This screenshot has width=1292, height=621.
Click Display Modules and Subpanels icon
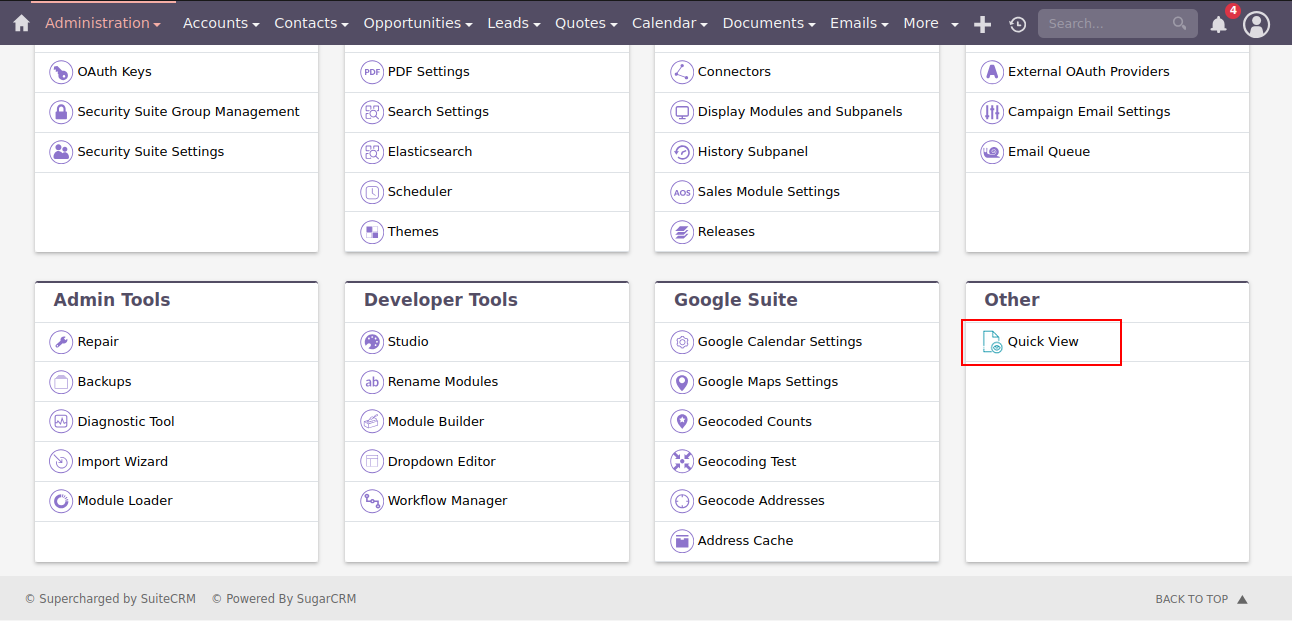(682, 112)
